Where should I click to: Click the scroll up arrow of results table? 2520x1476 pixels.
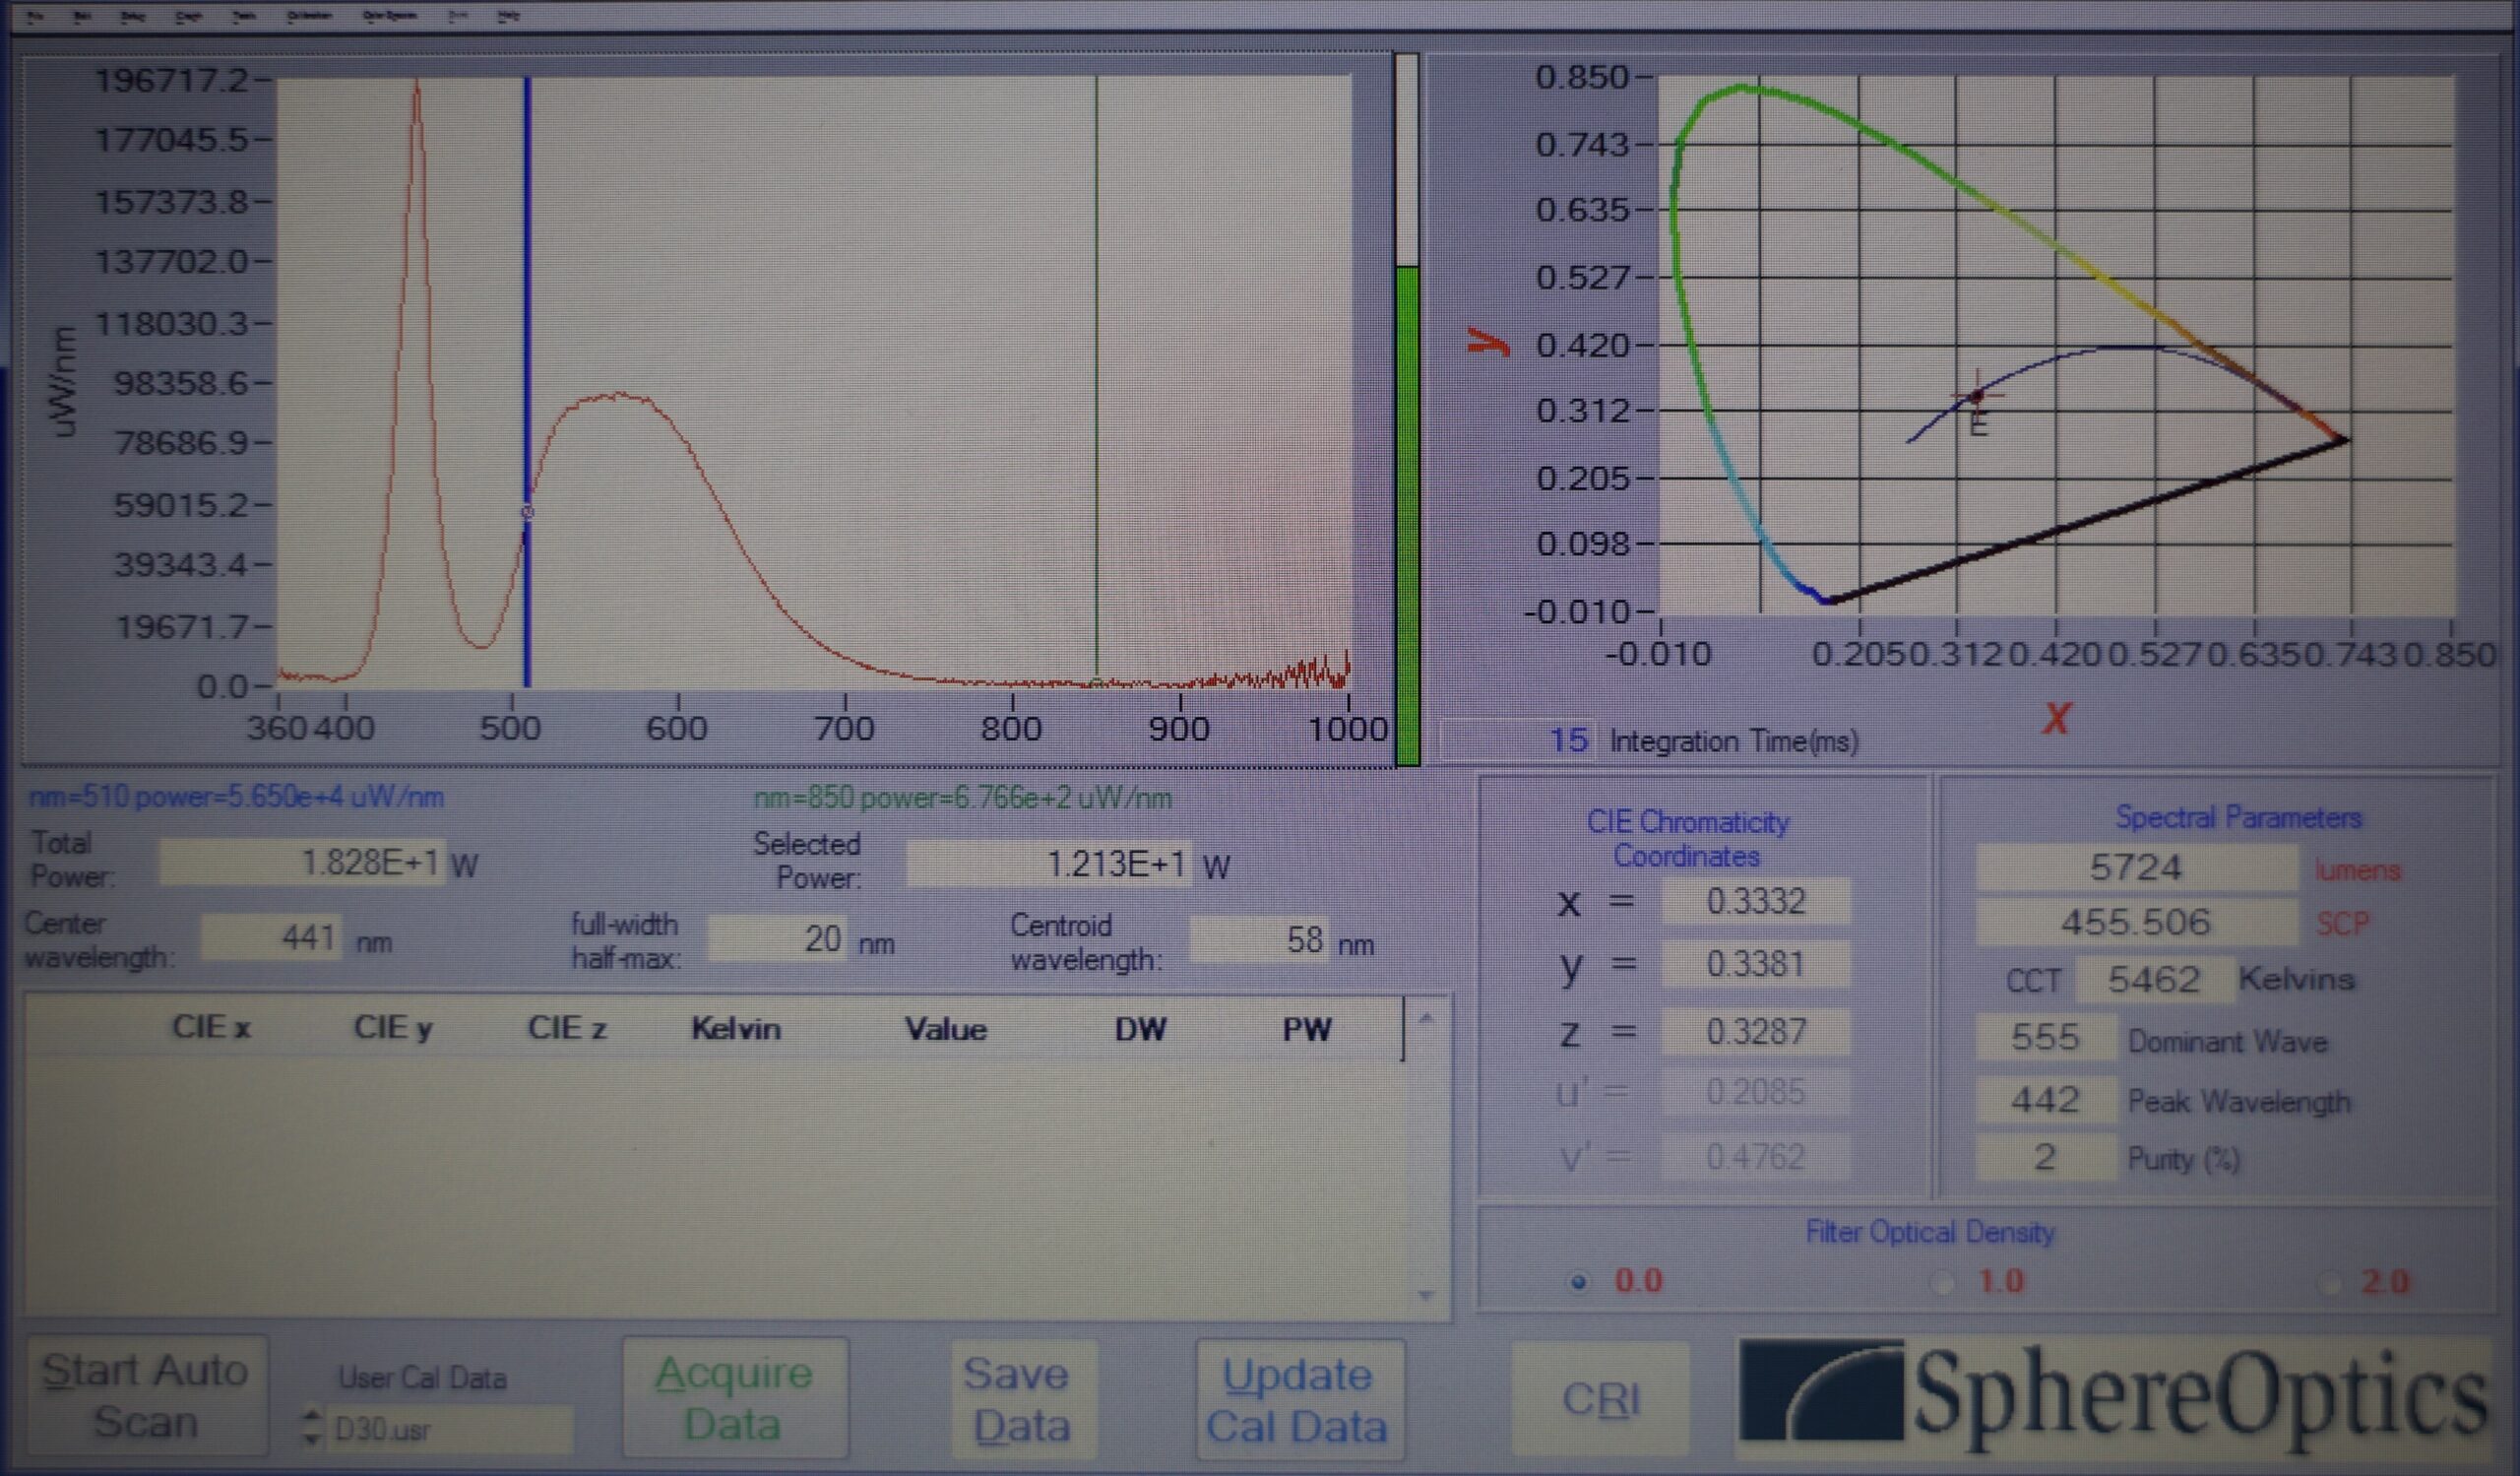1427,1020
